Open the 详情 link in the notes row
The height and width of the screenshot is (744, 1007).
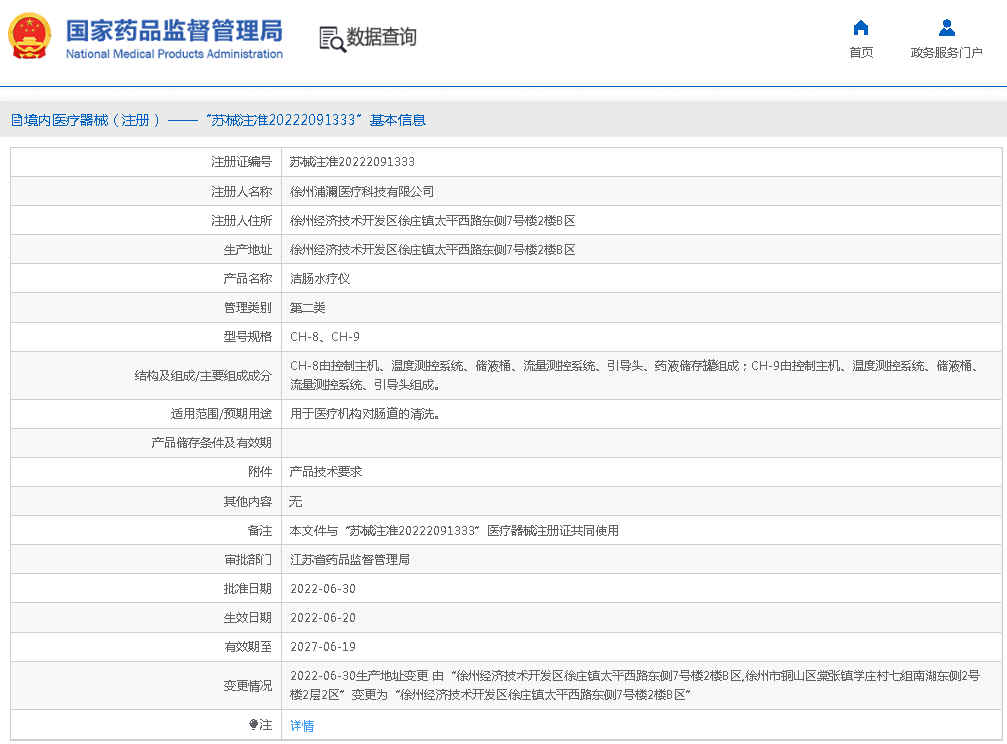302,726
